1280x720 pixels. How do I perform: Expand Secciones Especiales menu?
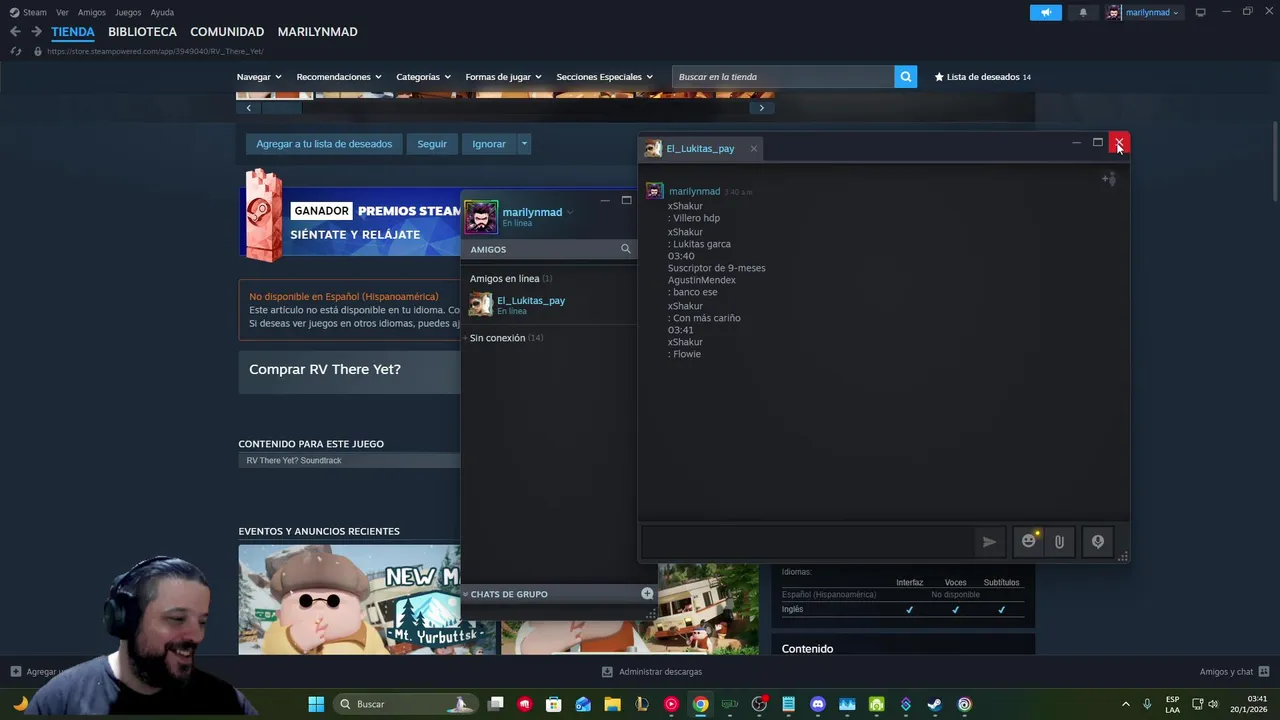604,77
